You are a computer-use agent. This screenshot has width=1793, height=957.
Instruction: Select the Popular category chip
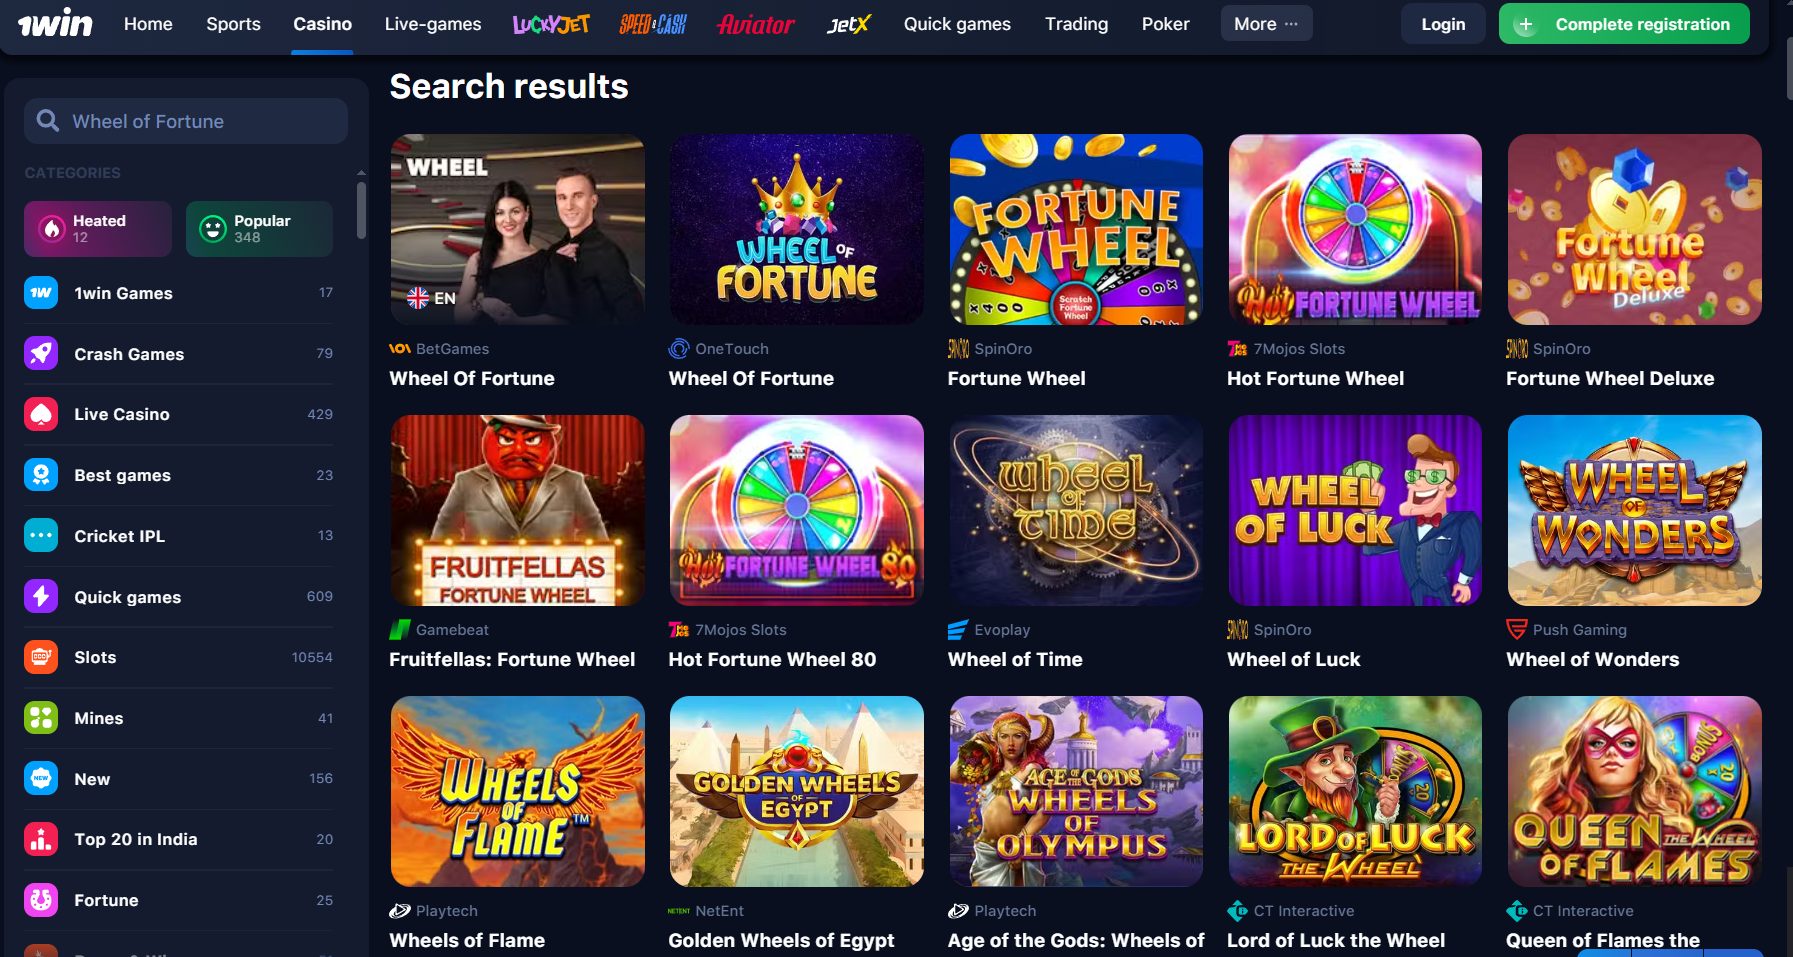point(259,229)
